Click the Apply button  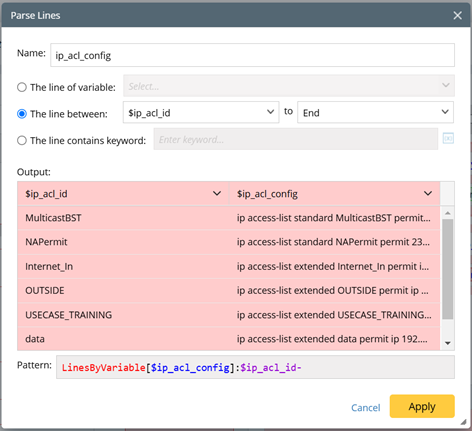(422, 406)
